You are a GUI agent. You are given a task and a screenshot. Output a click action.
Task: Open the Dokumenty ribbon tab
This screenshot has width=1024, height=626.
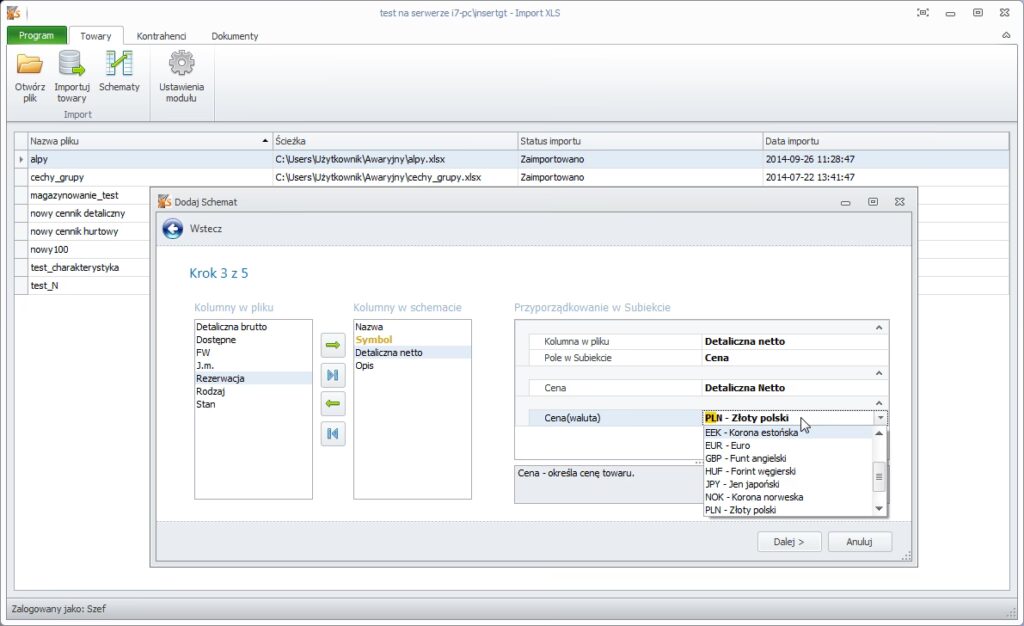[235, 36]
